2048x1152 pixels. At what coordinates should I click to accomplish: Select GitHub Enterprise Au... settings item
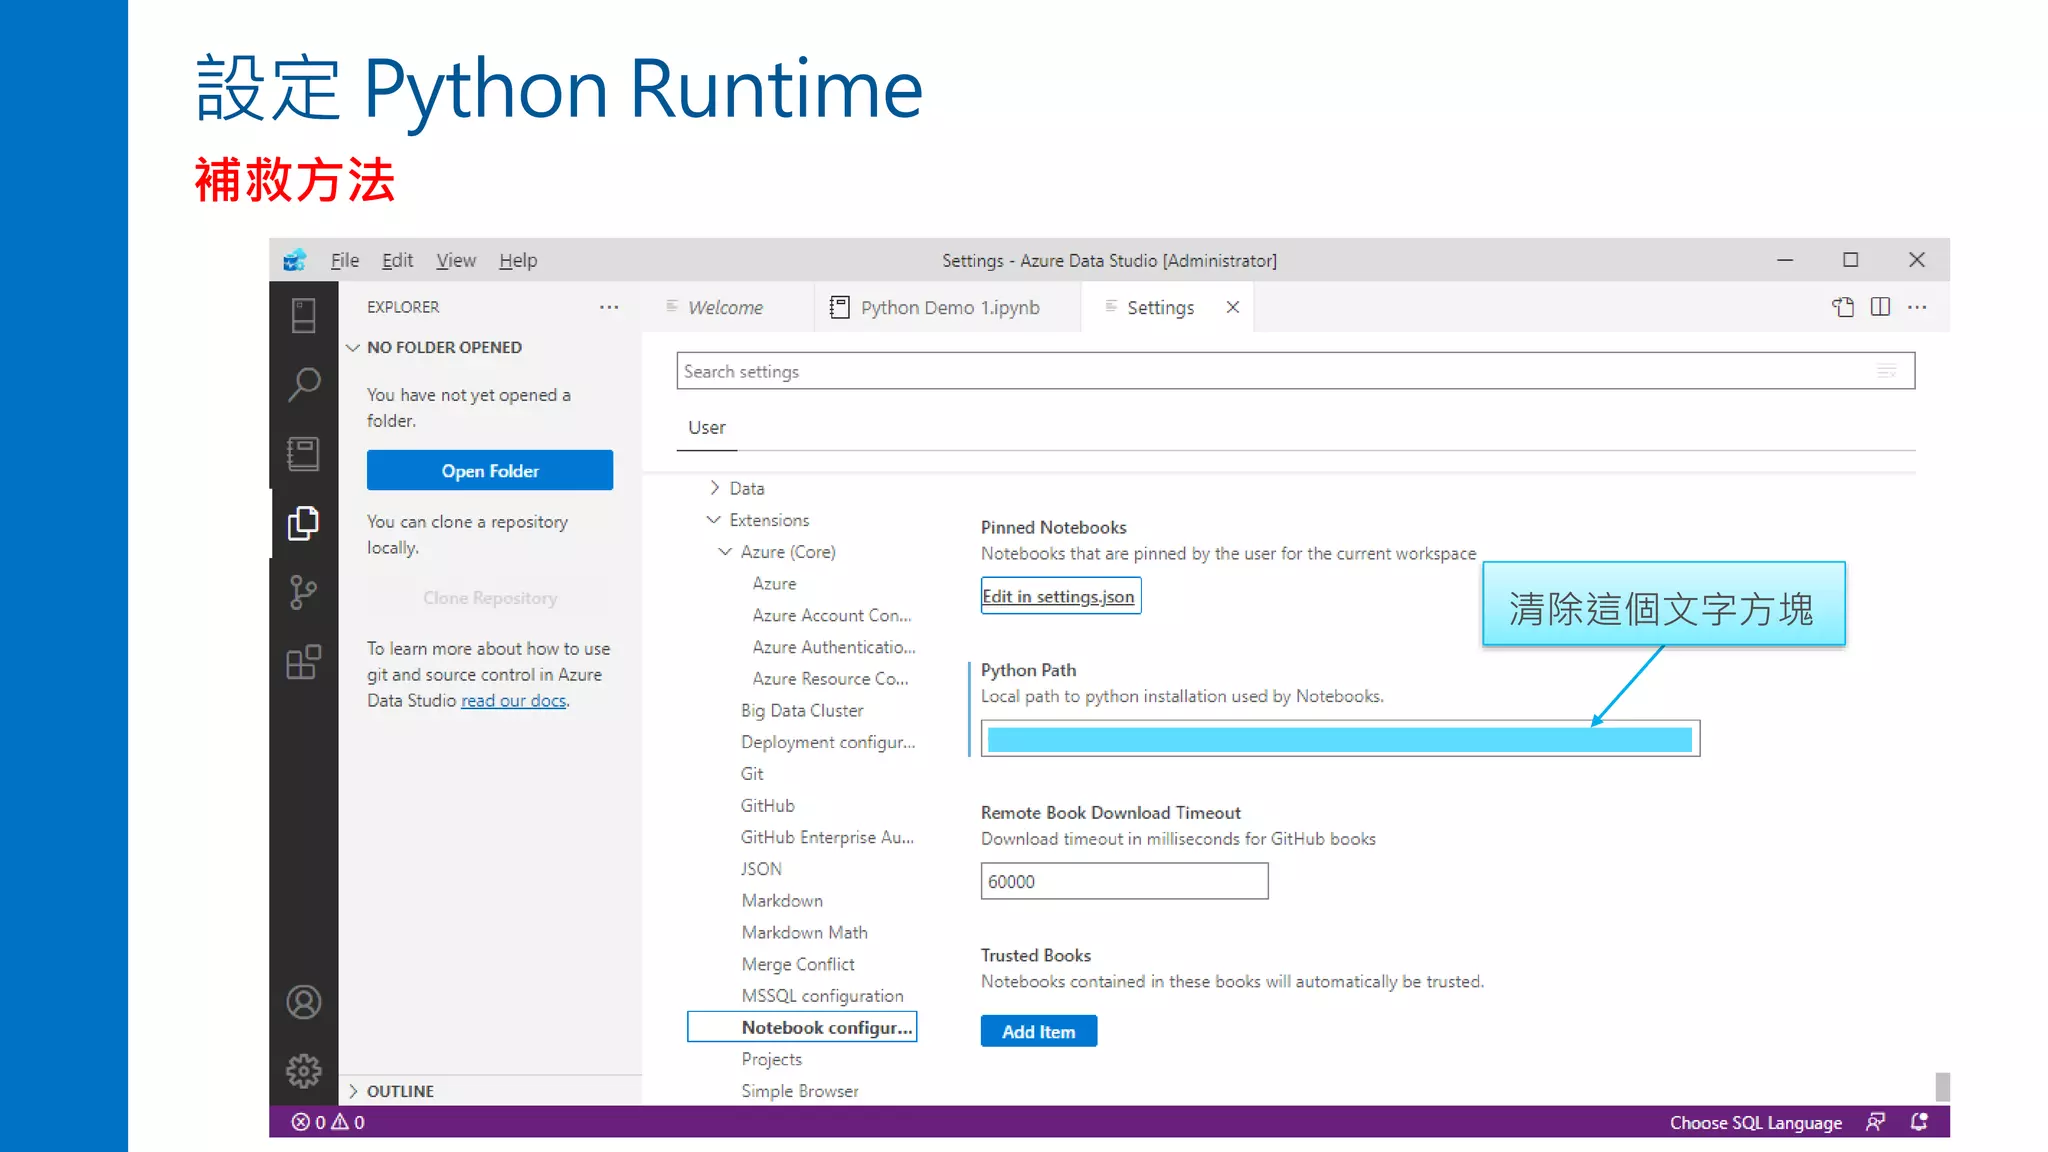coord(827,837)
